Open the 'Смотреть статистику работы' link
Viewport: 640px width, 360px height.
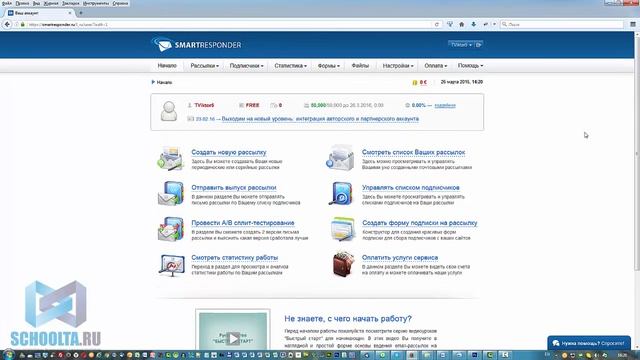pos(235,258)
